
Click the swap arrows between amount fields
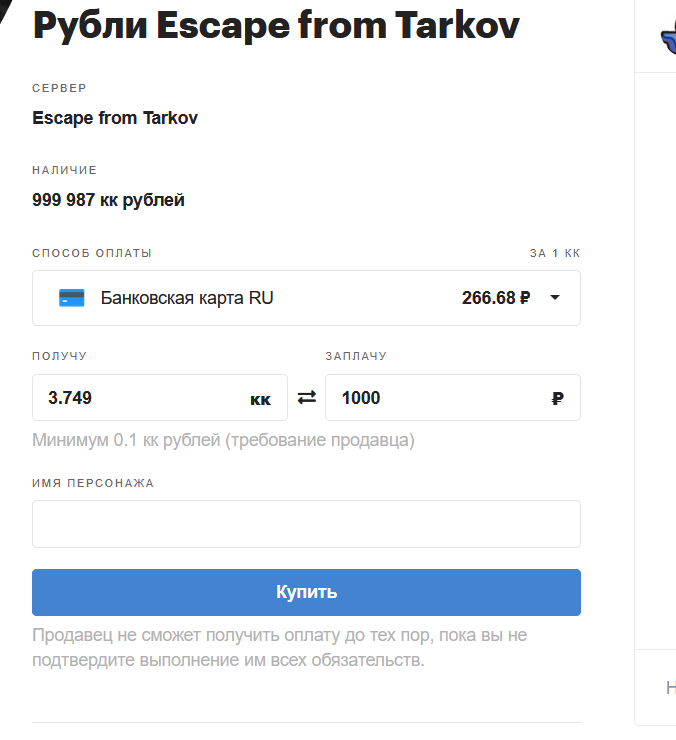click(x=307, y=398)
